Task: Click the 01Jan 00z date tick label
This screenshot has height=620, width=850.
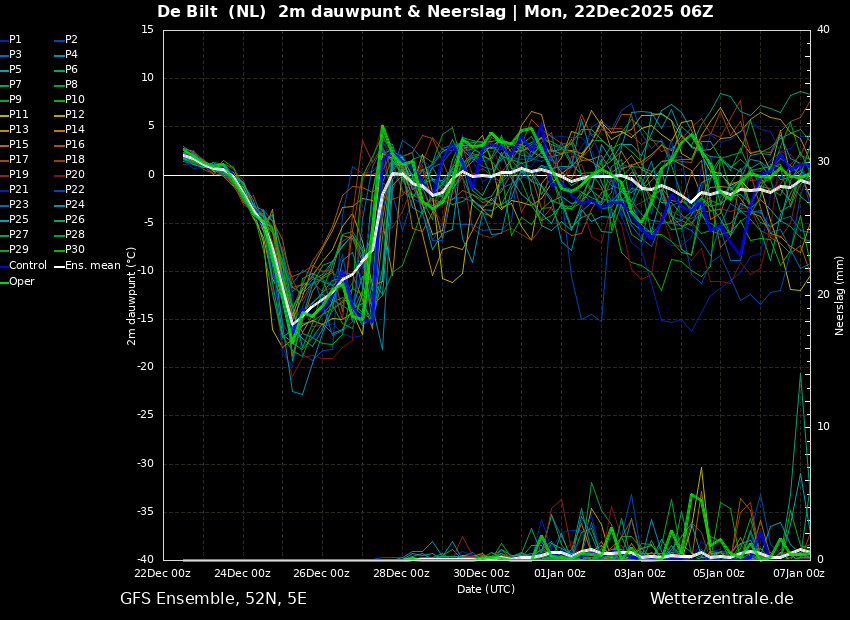Action: click(x=560, y=573)
